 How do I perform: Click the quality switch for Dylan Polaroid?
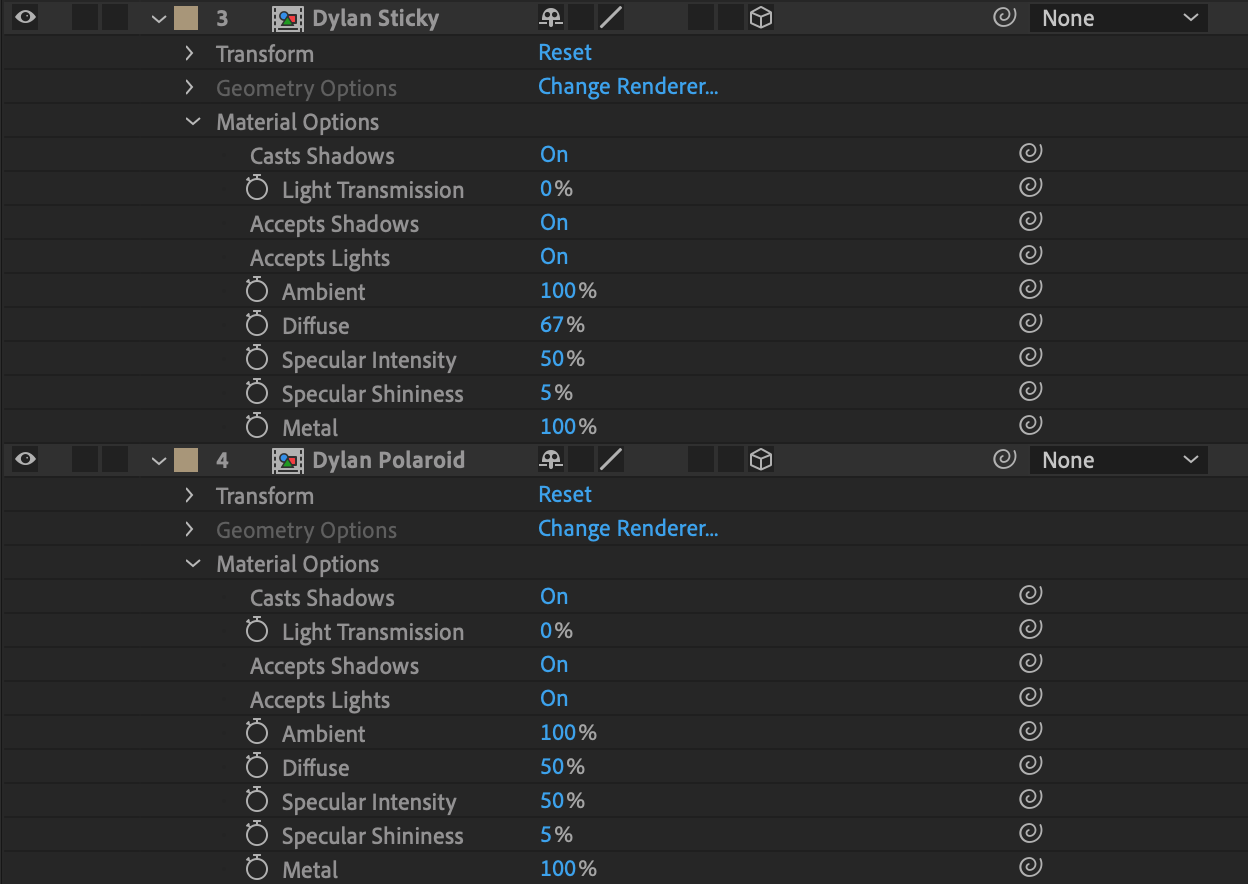611,460
